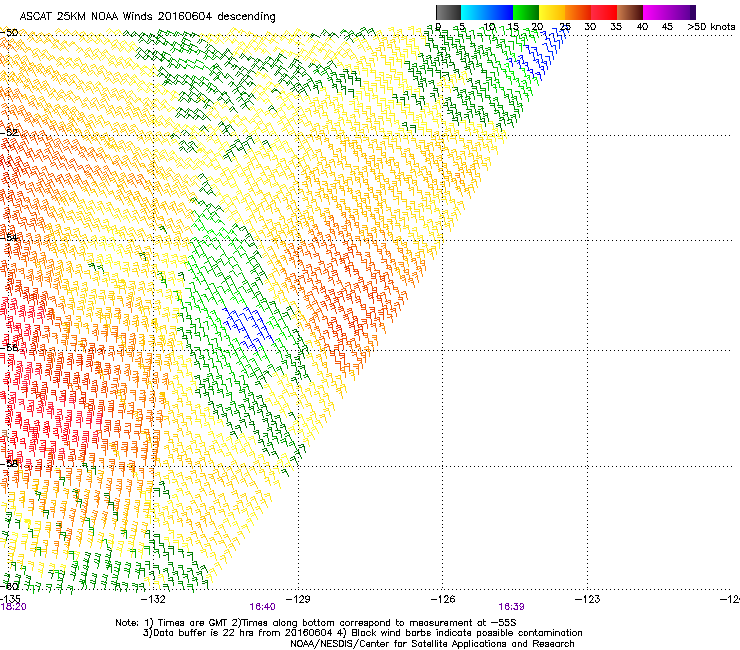Click the gray 0-5 knots legend swatch
The height and width of the screenshot is (650, 740).
tap(448, 12)
